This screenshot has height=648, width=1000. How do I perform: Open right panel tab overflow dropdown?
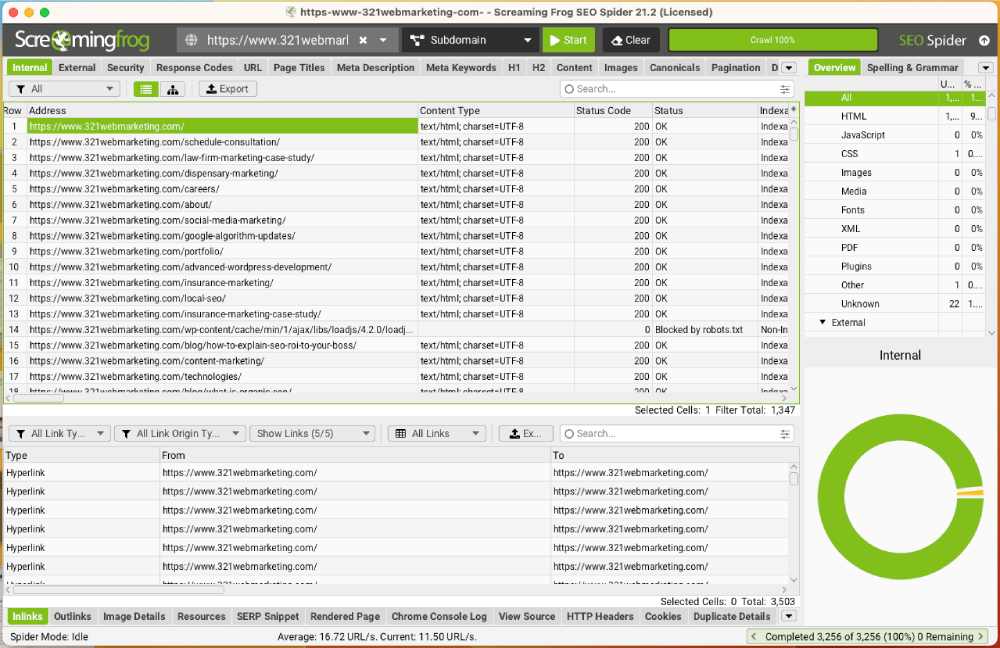point(986,68)
